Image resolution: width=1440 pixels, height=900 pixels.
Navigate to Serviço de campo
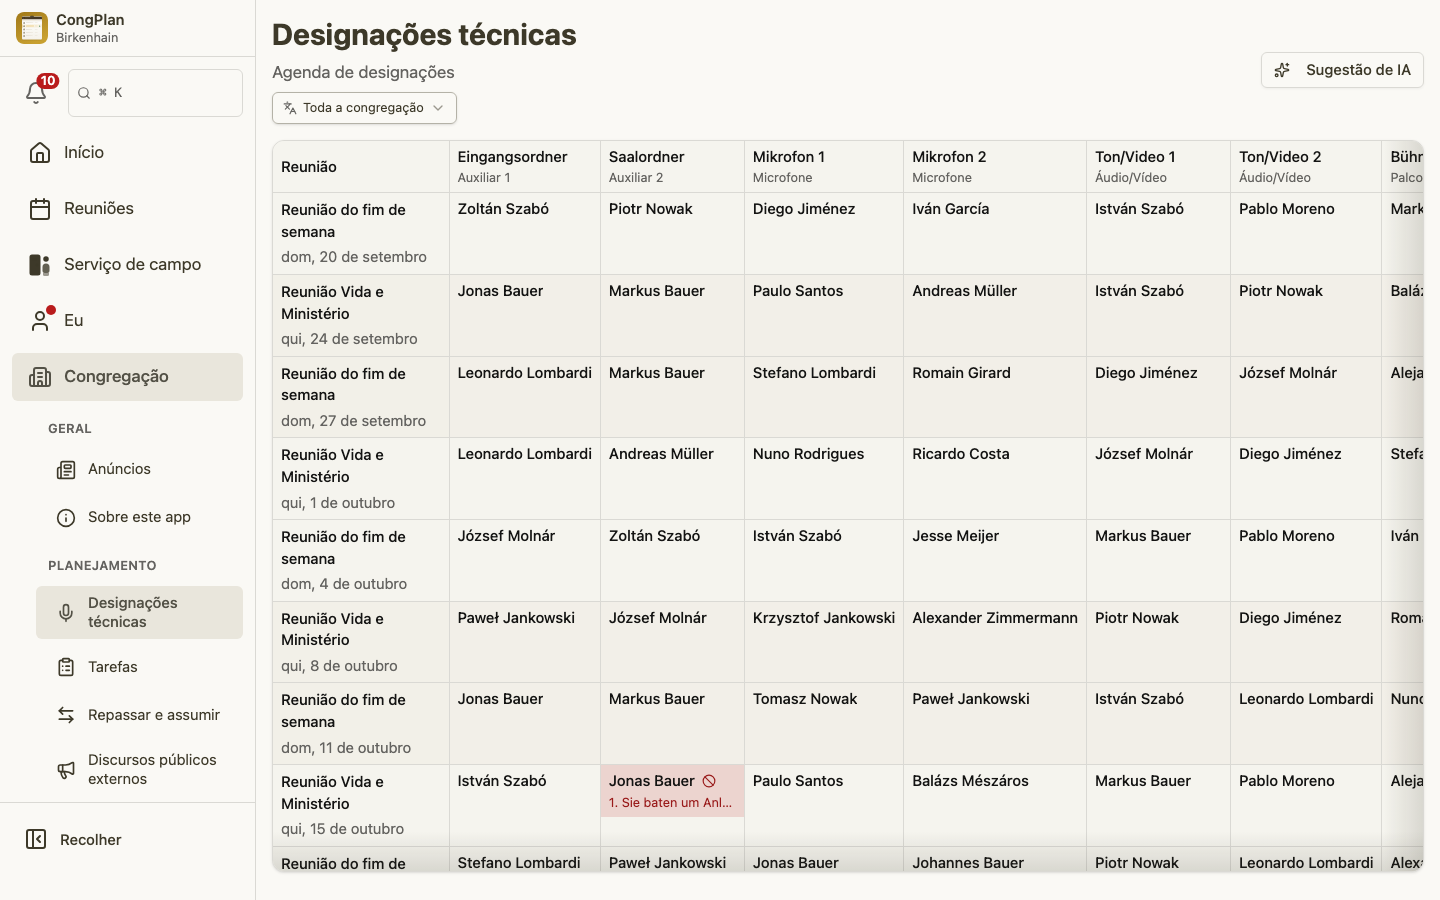pyautogui.click(x=127, y=265)
